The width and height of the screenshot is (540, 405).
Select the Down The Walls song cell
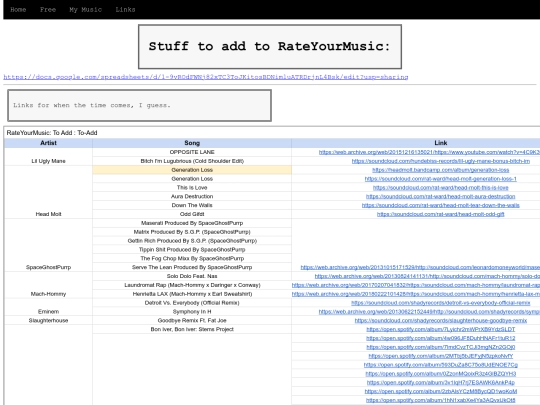pos(192,205)
